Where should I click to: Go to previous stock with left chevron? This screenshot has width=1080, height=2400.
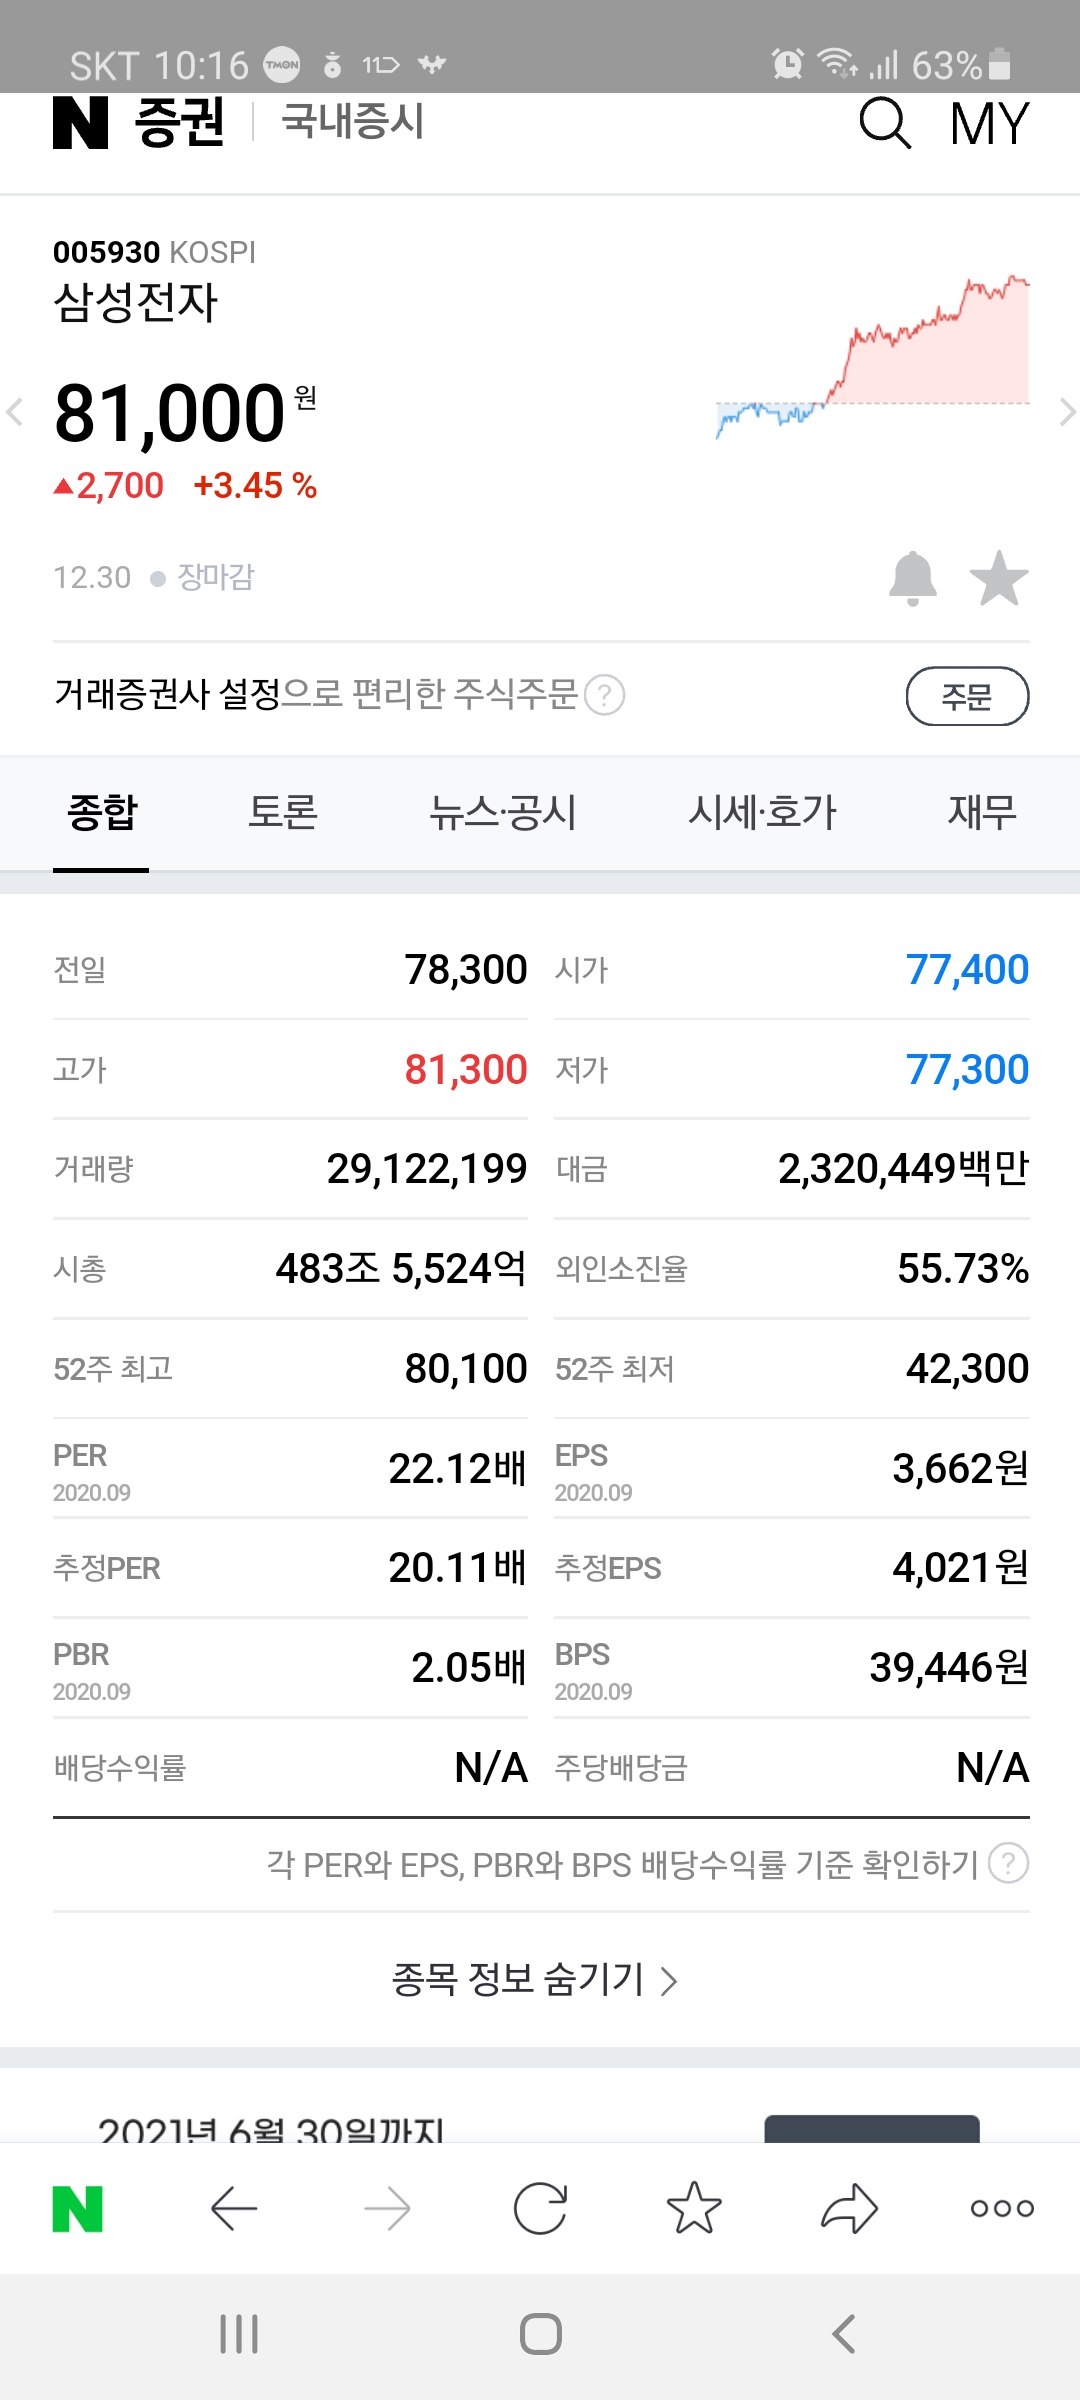(x=15, y=411)
